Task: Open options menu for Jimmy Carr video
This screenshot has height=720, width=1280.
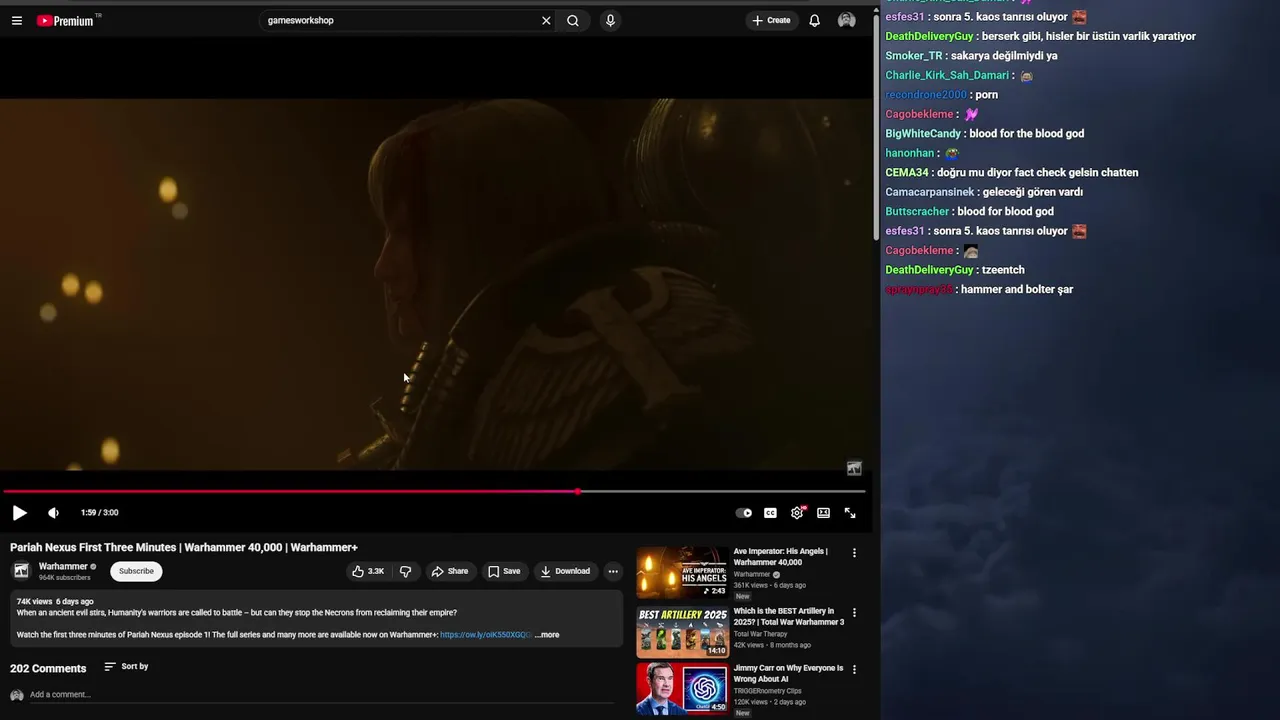Action: 854,669
